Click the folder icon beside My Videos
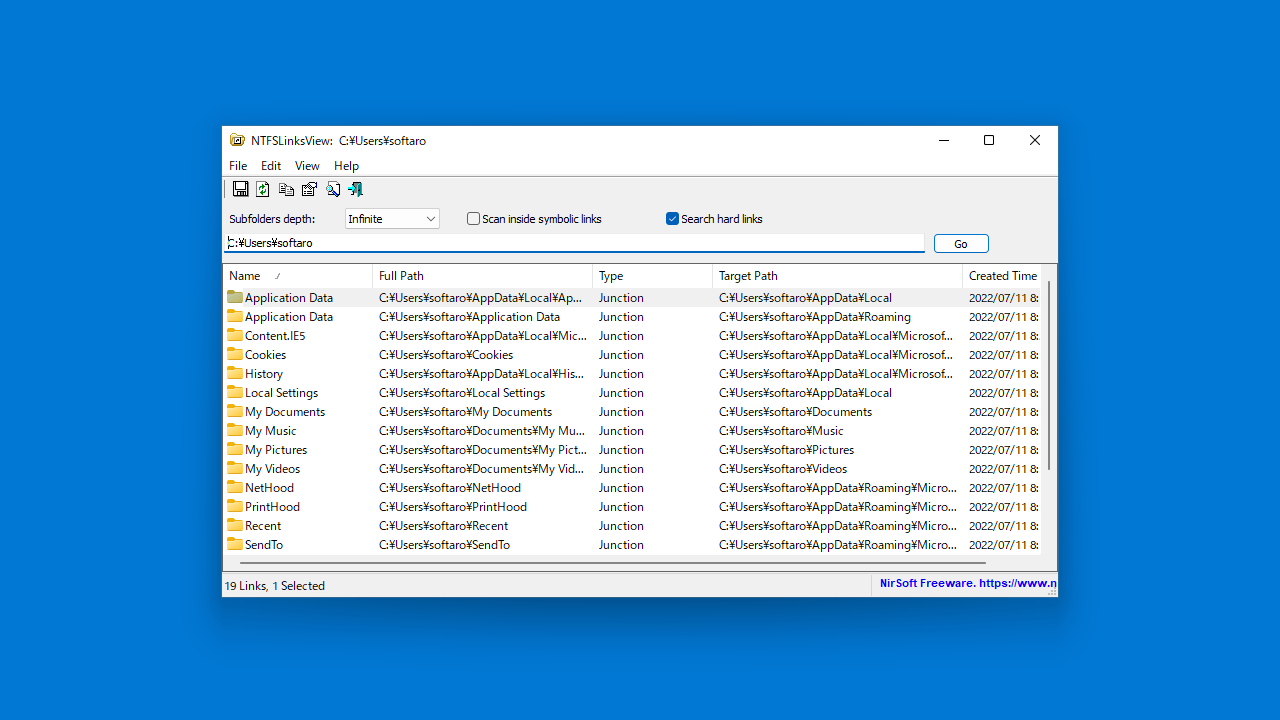This screenshot has width=1280, height=720. point(235,468)
